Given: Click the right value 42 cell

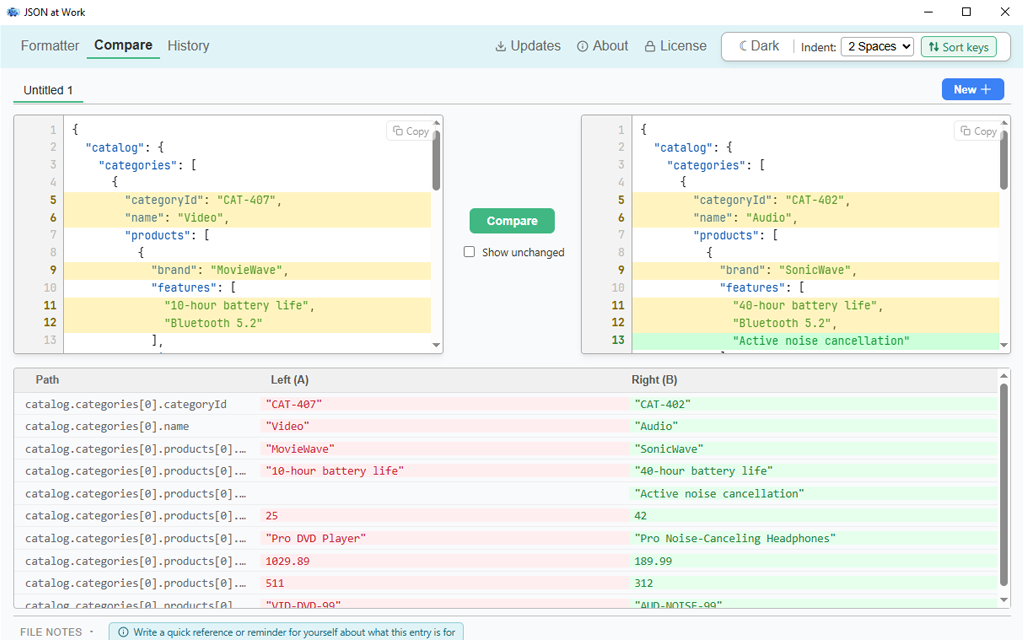Looking at the screenshot, I should click(x=814, y=516).
